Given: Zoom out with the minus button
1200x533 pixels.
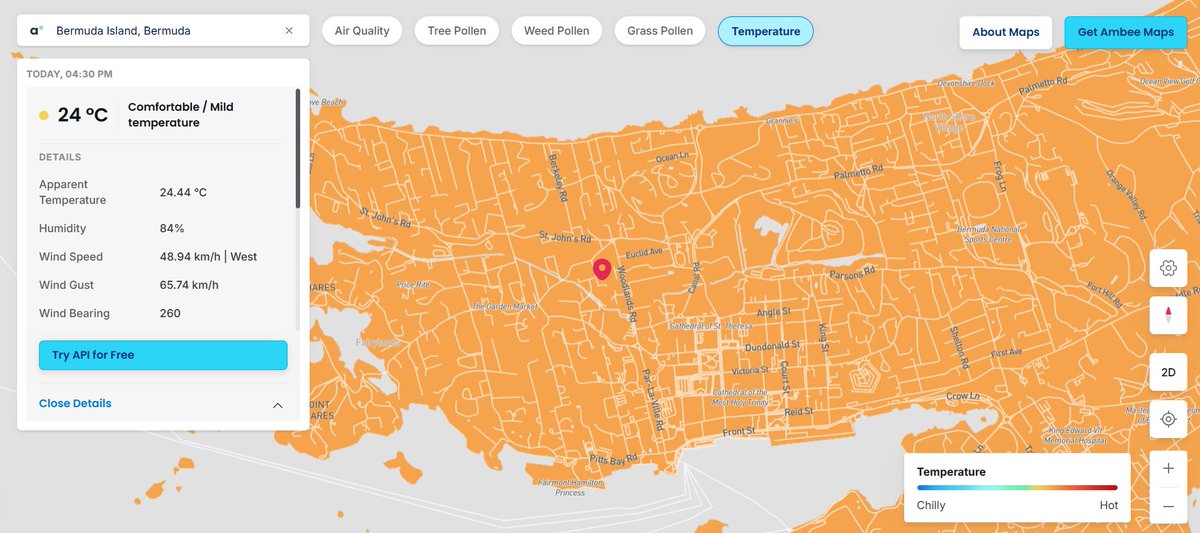Looking at the screenshot, I should click(x=1168, y=506).
